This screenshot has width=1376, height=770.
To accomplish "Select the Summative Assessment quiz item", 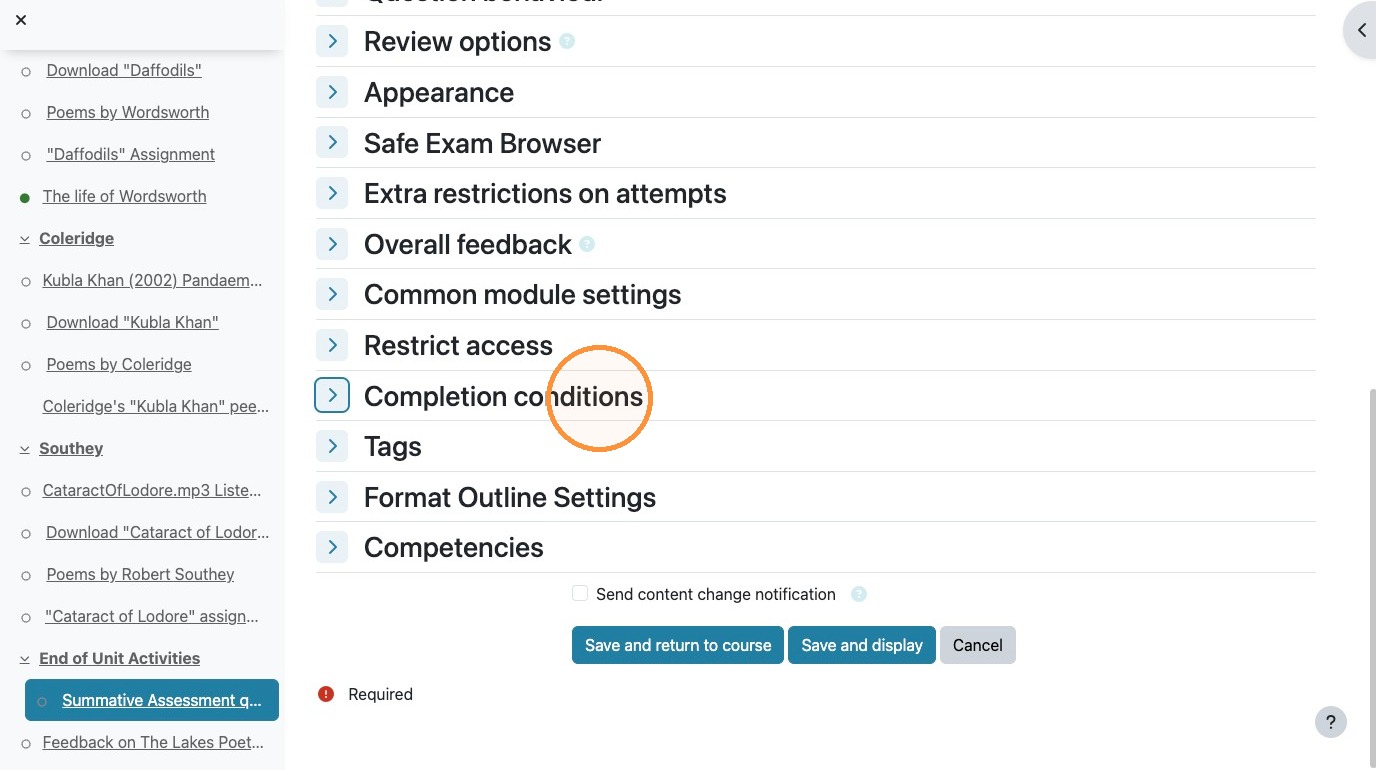I will pyautogui.click(x=162, y=700).
